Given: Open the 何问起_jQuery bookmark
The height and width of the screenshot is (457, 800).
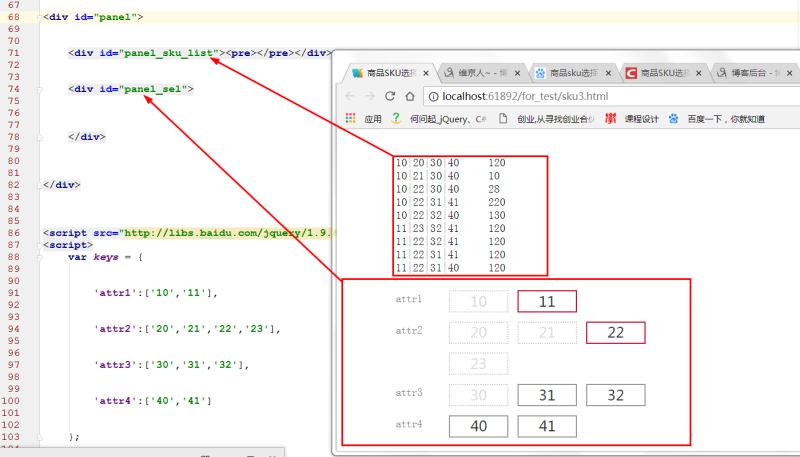Looking at the screenshot, I should pos(448,119).
